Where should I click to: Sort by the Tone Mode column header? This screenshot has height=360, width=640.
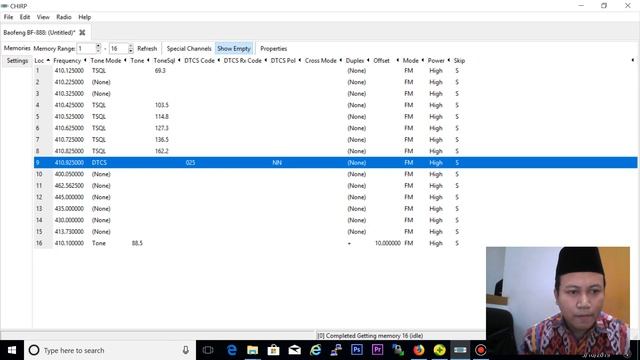pos(106,60)
